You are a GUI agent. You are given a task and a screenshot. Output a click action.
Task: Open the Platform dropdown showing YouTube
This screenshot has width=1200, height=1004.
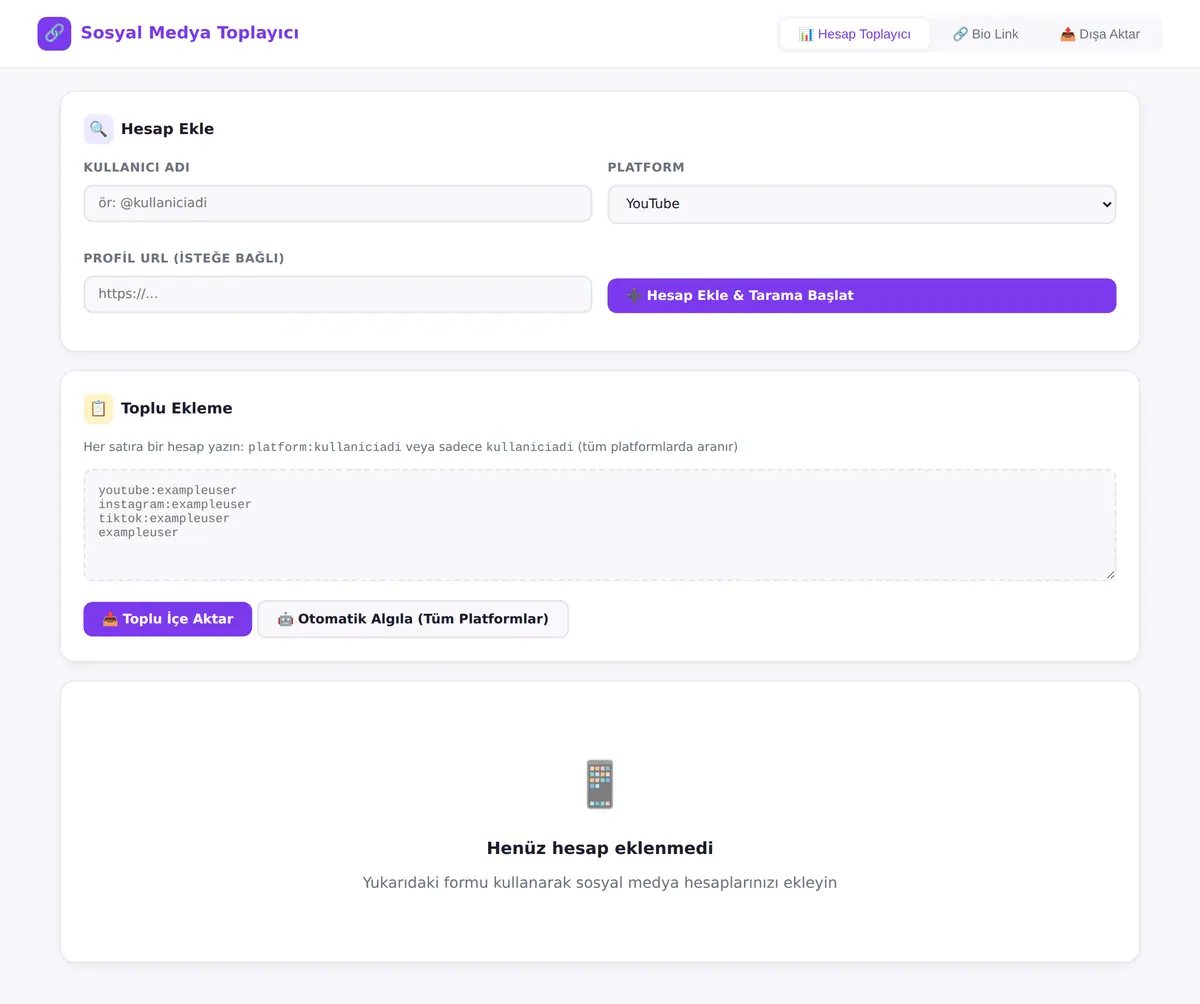pos(862,204)
